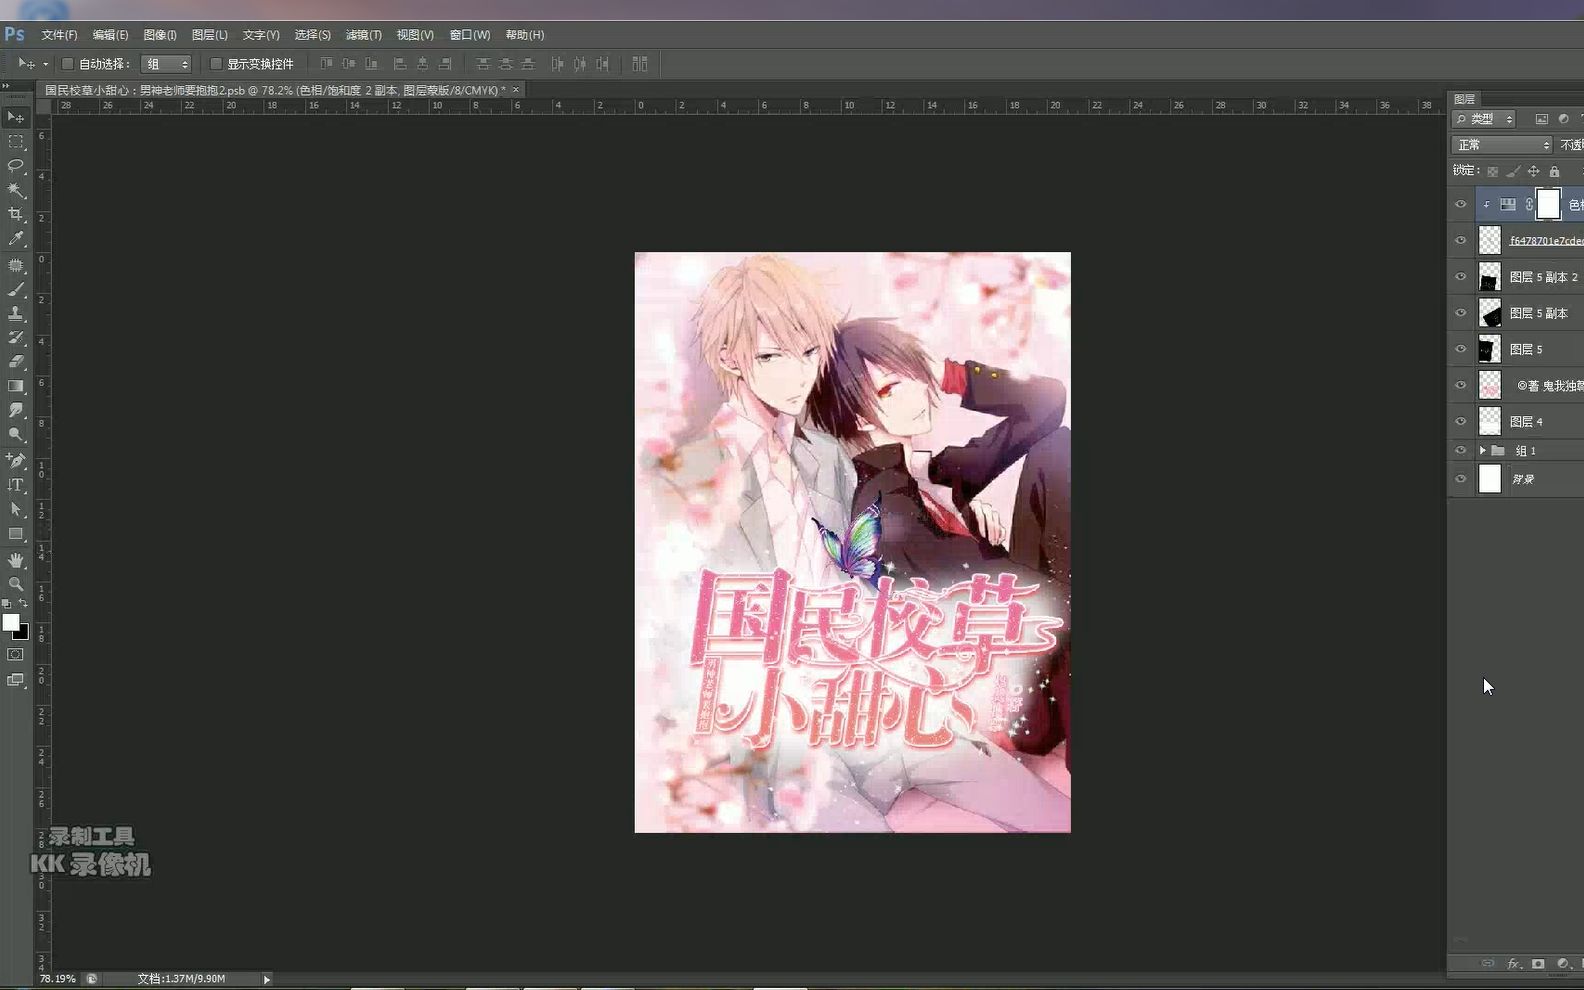Toggle Quick Mask mode
This screenshot has height=990, width=1584.
(16, 654)
